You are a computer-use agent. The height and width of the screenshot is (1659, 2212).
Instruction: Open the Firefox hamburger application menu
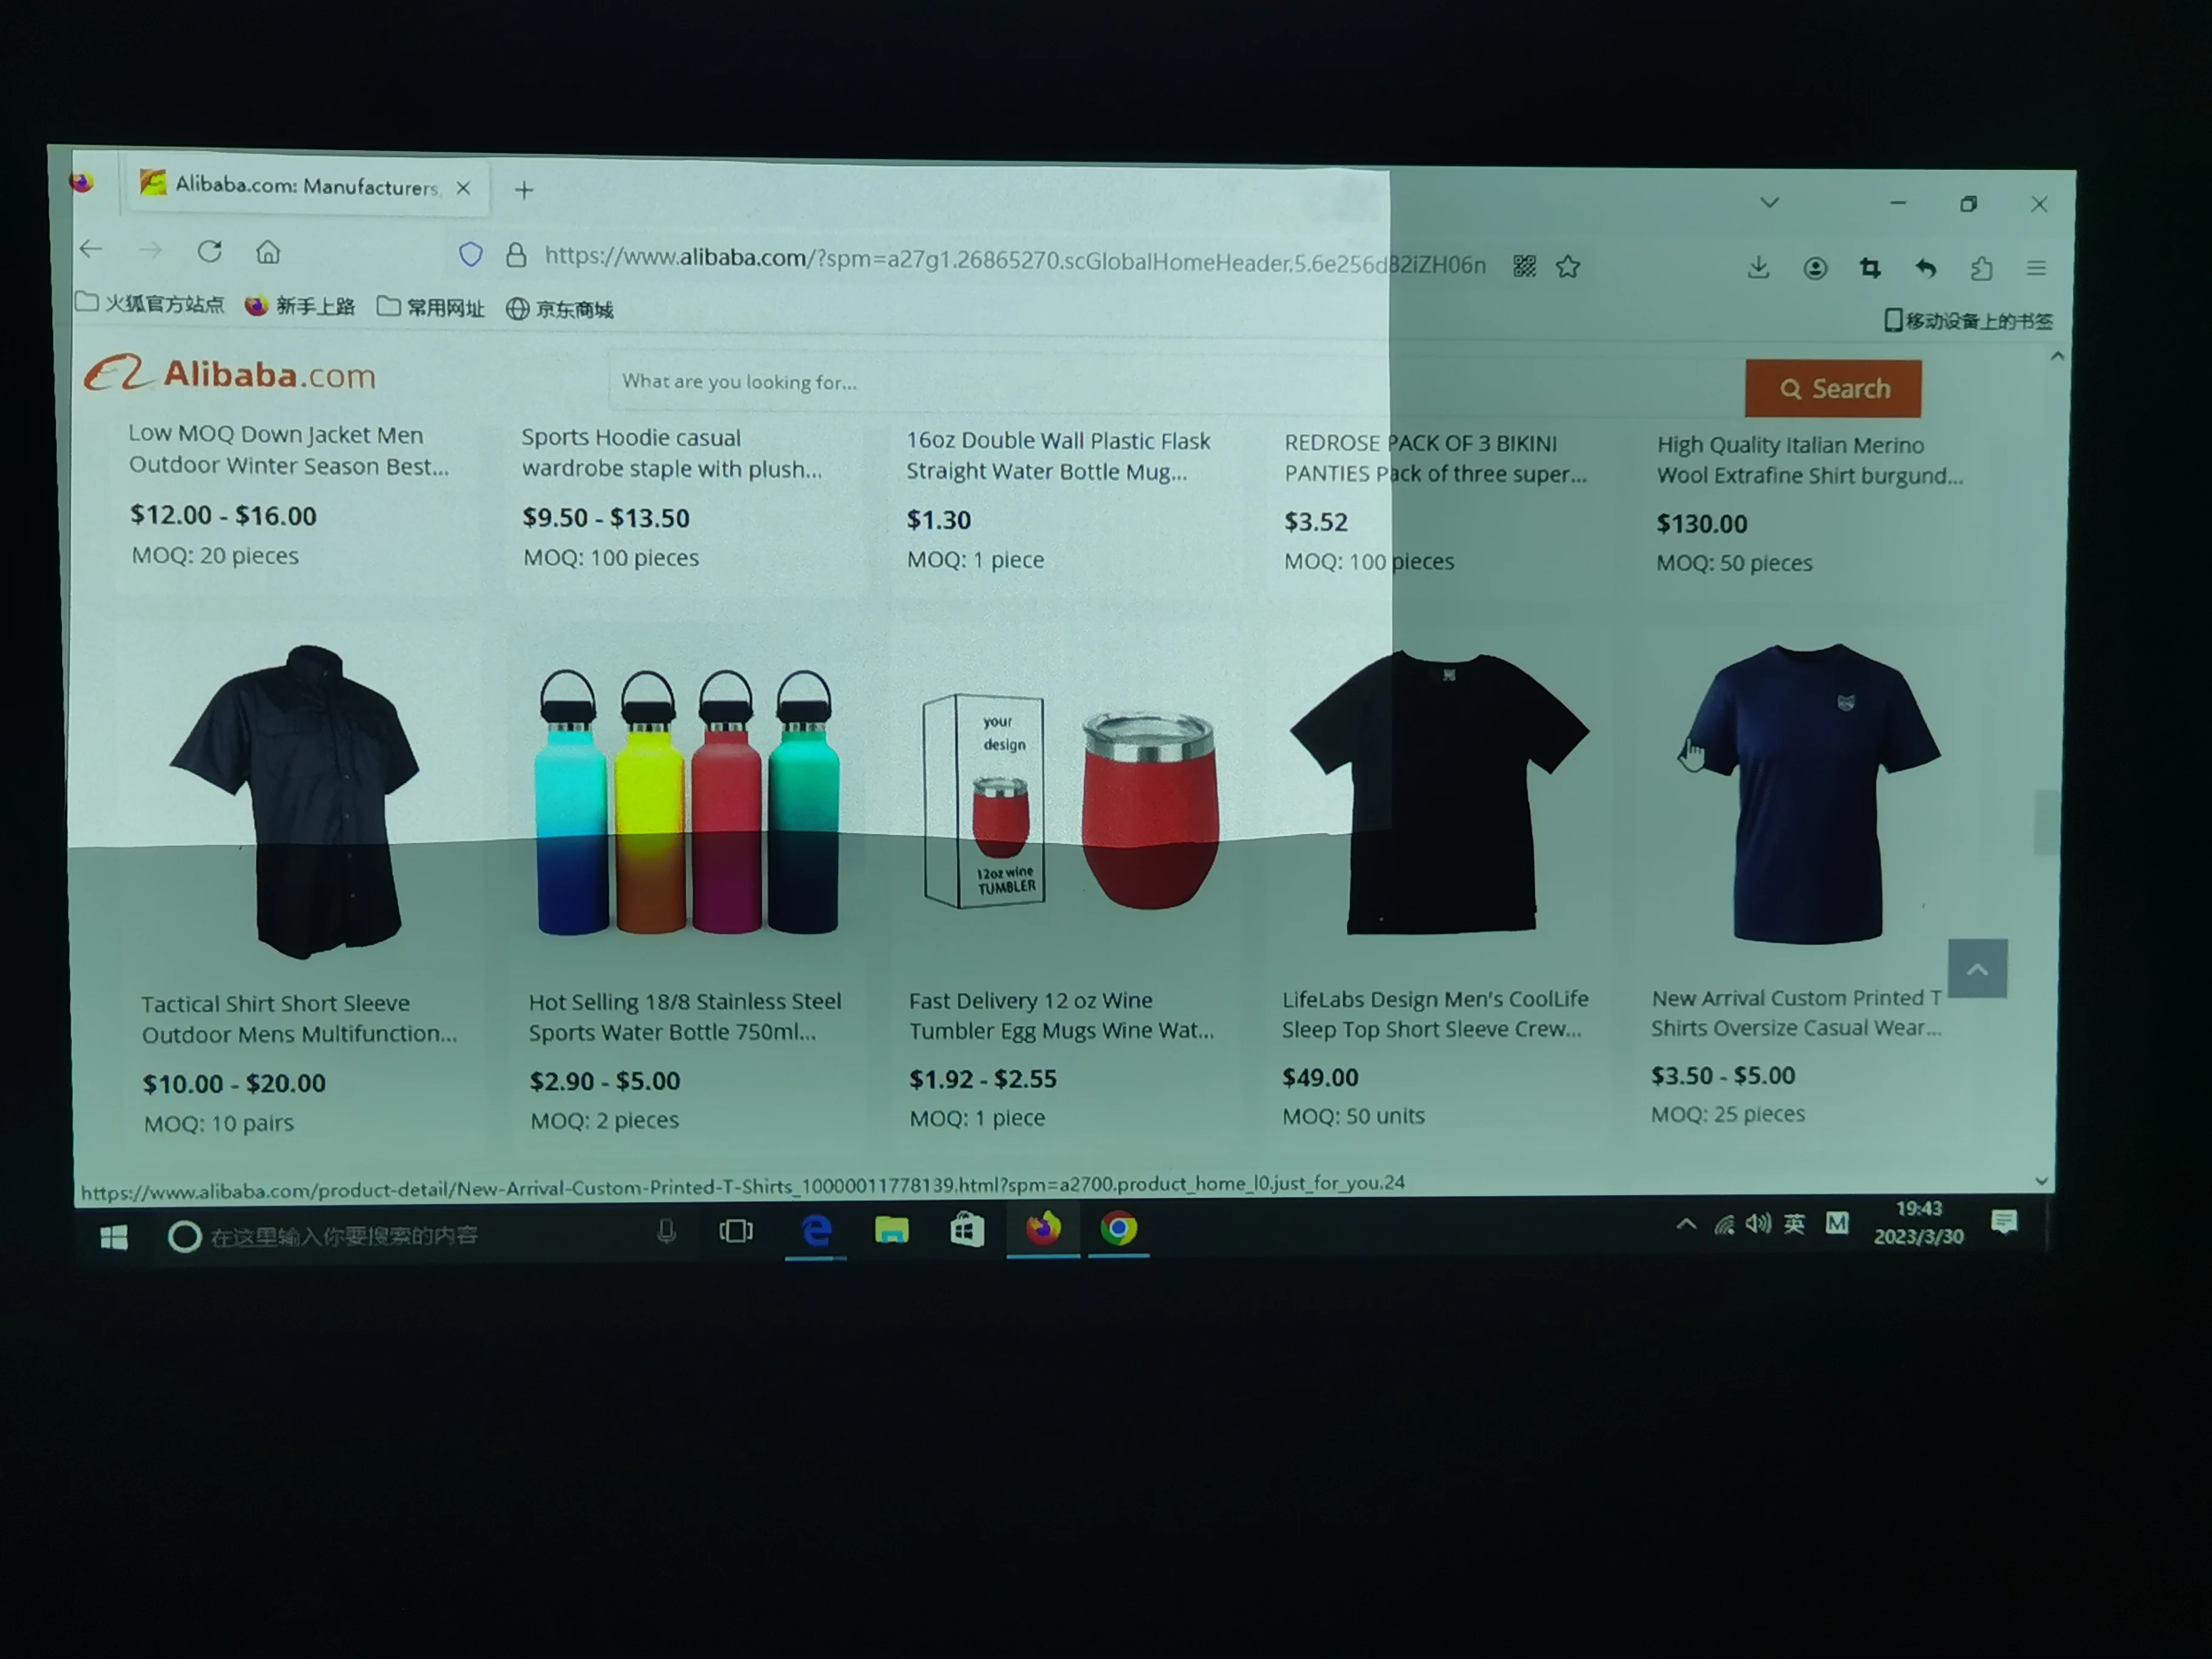tap(2036, 268)
